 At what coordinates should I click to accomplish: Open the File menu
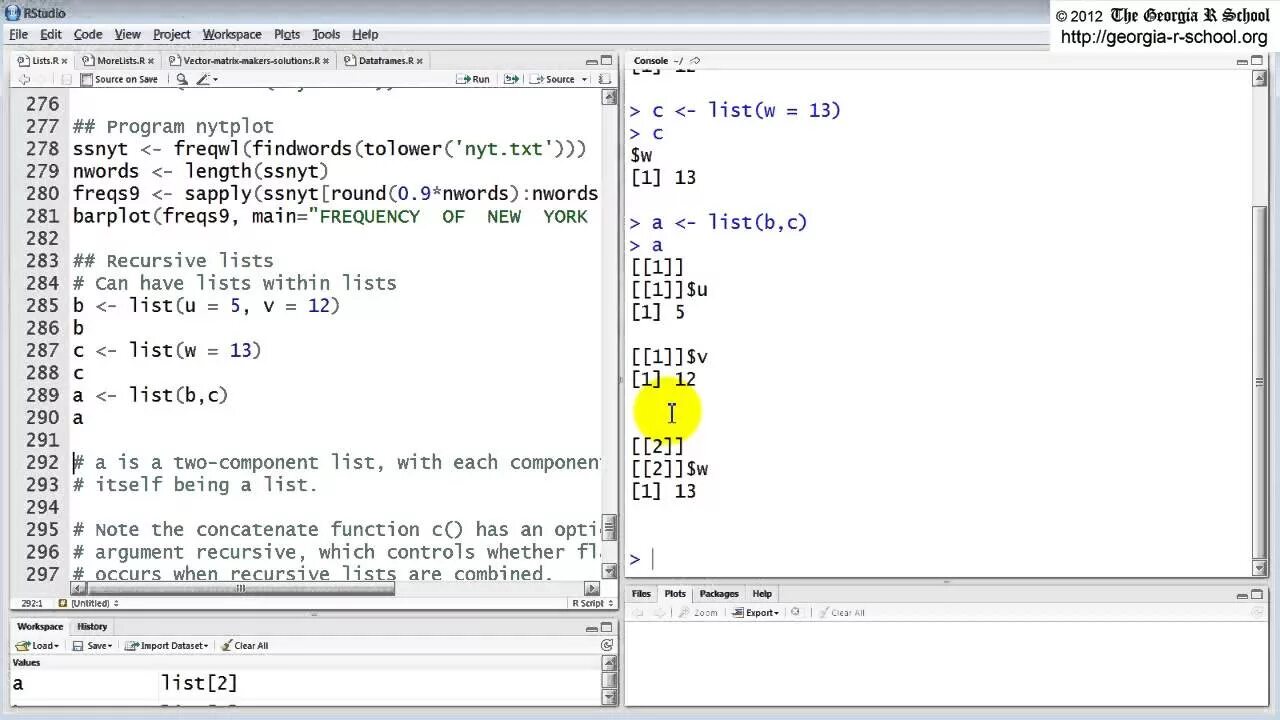click(18, 34)
